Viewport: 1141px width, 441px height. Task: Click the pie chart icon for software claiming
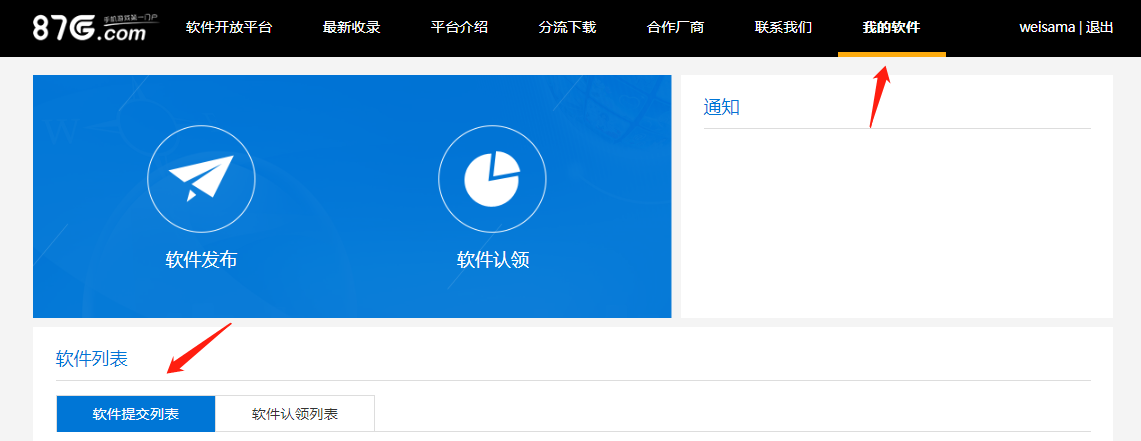(x=492, y=179)
